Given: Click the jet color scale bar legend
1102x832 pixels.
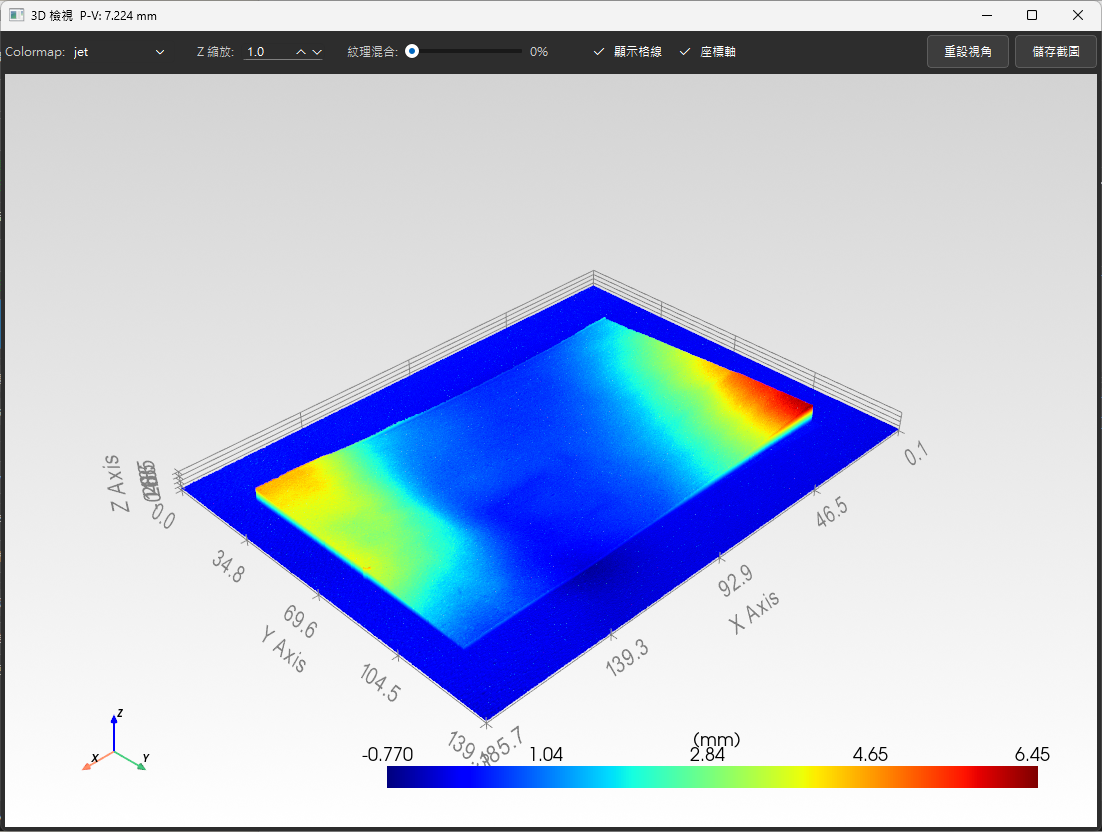Looking at the screenshot, I should pyautogui.click(x=712, y=777).
